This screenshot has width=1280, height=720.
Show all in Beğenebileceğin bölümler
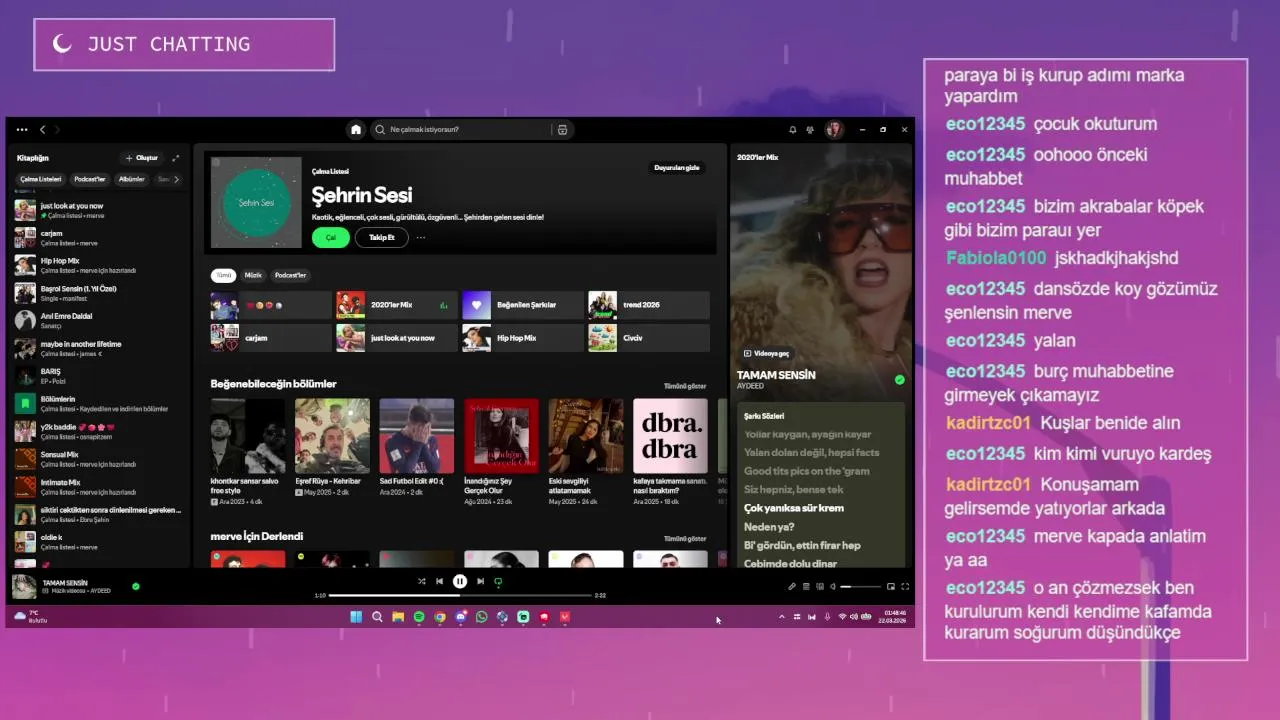click(x=685, y=386)
